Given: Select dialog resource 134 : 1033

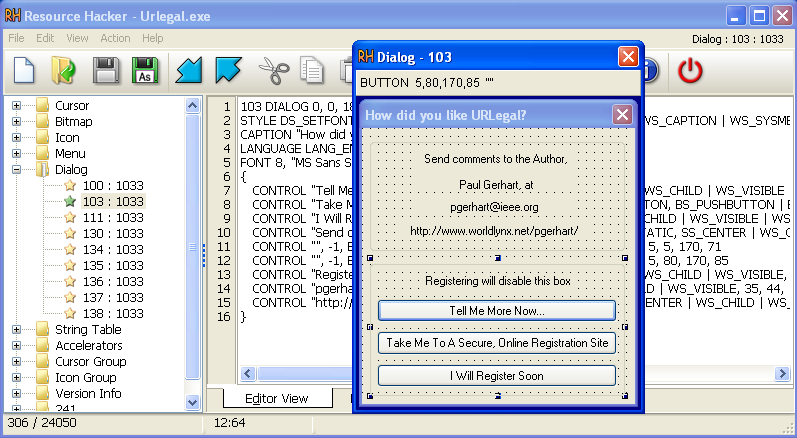Looking at the screenshot, I should pos(113,249).
